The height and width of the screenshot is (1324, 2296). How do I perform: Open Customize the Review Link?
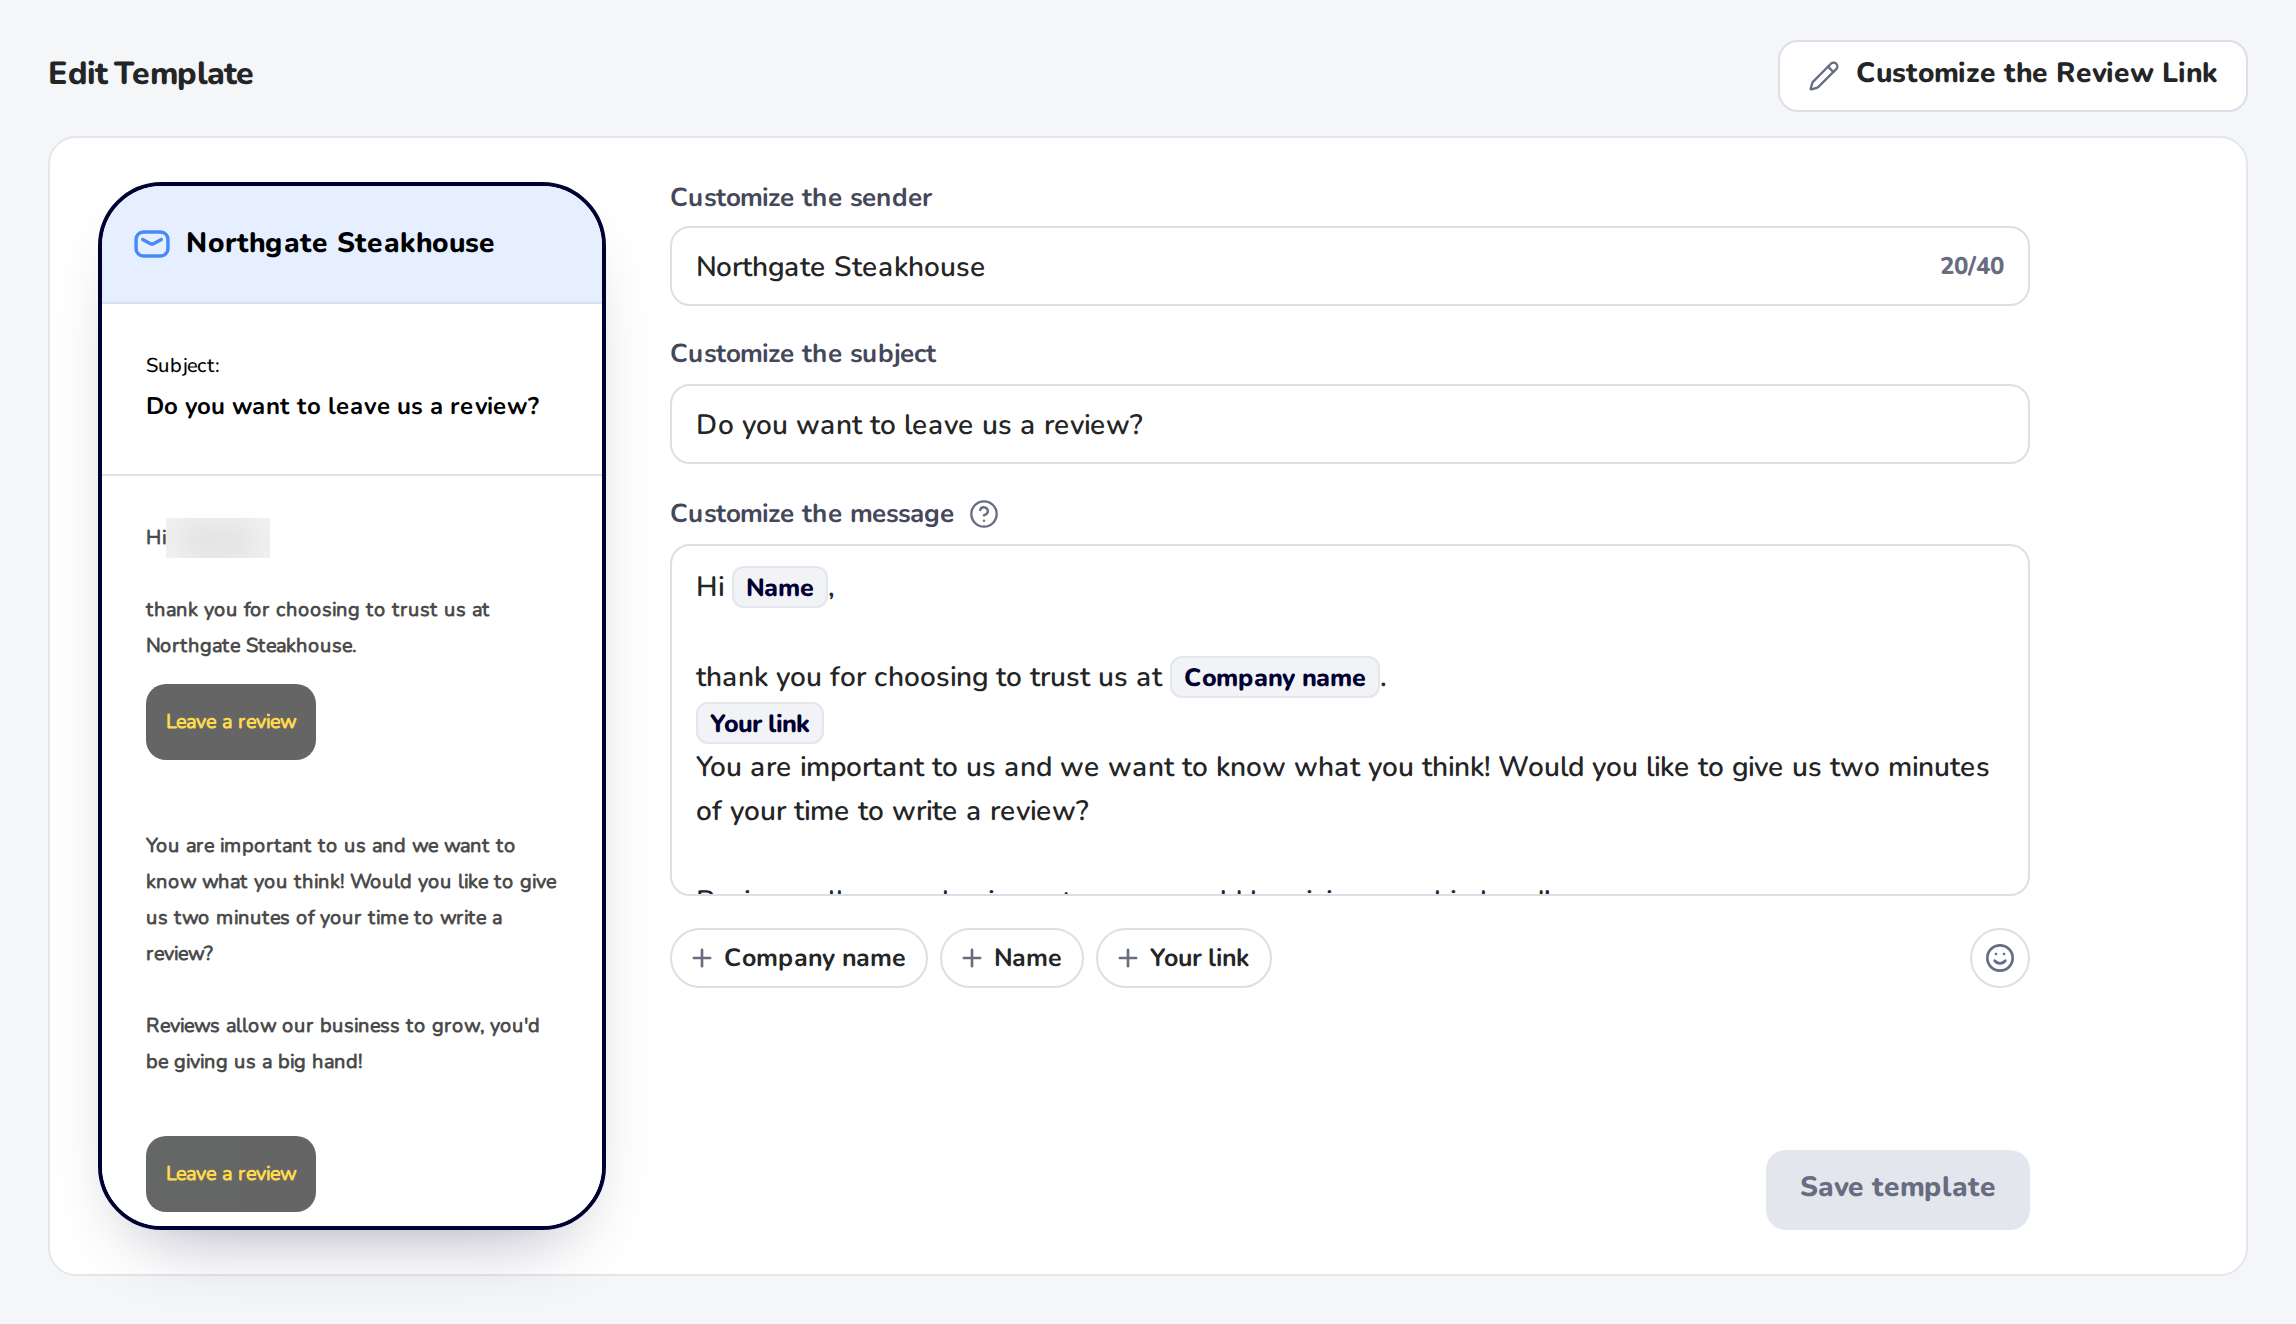coord(2012,76)
